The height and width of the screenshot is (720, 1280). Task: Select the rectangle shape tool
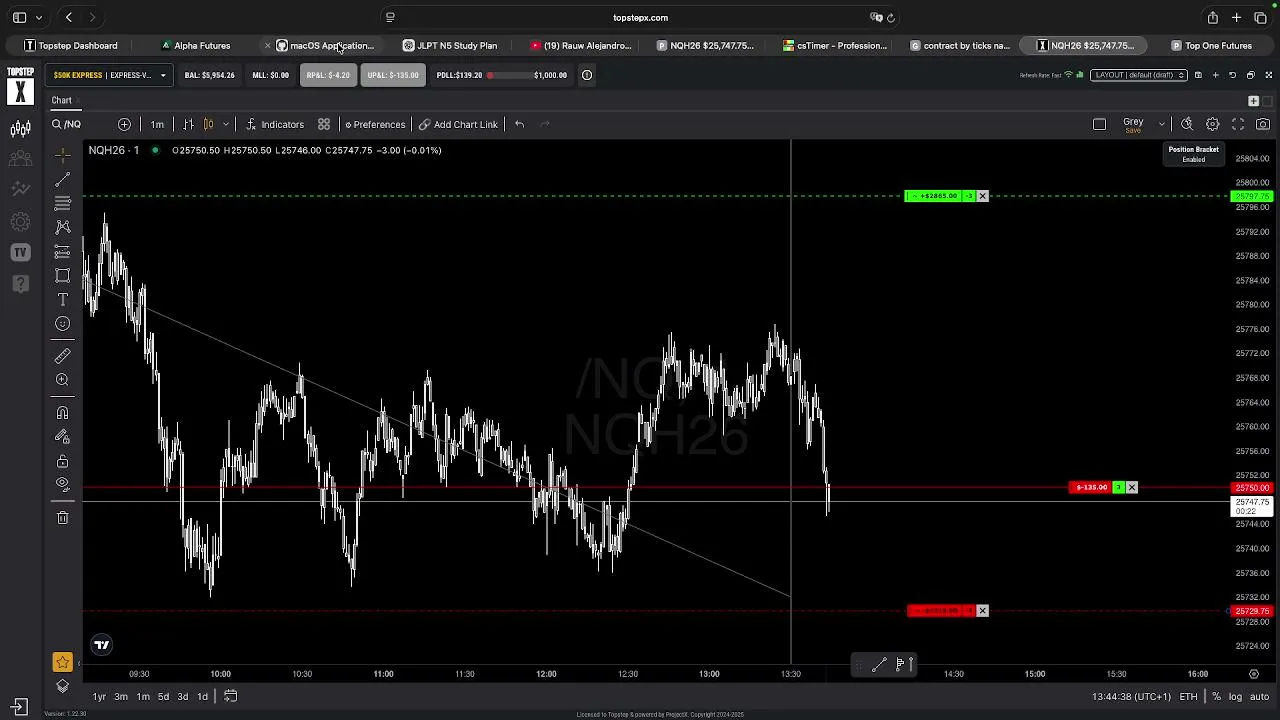[62, 275]
